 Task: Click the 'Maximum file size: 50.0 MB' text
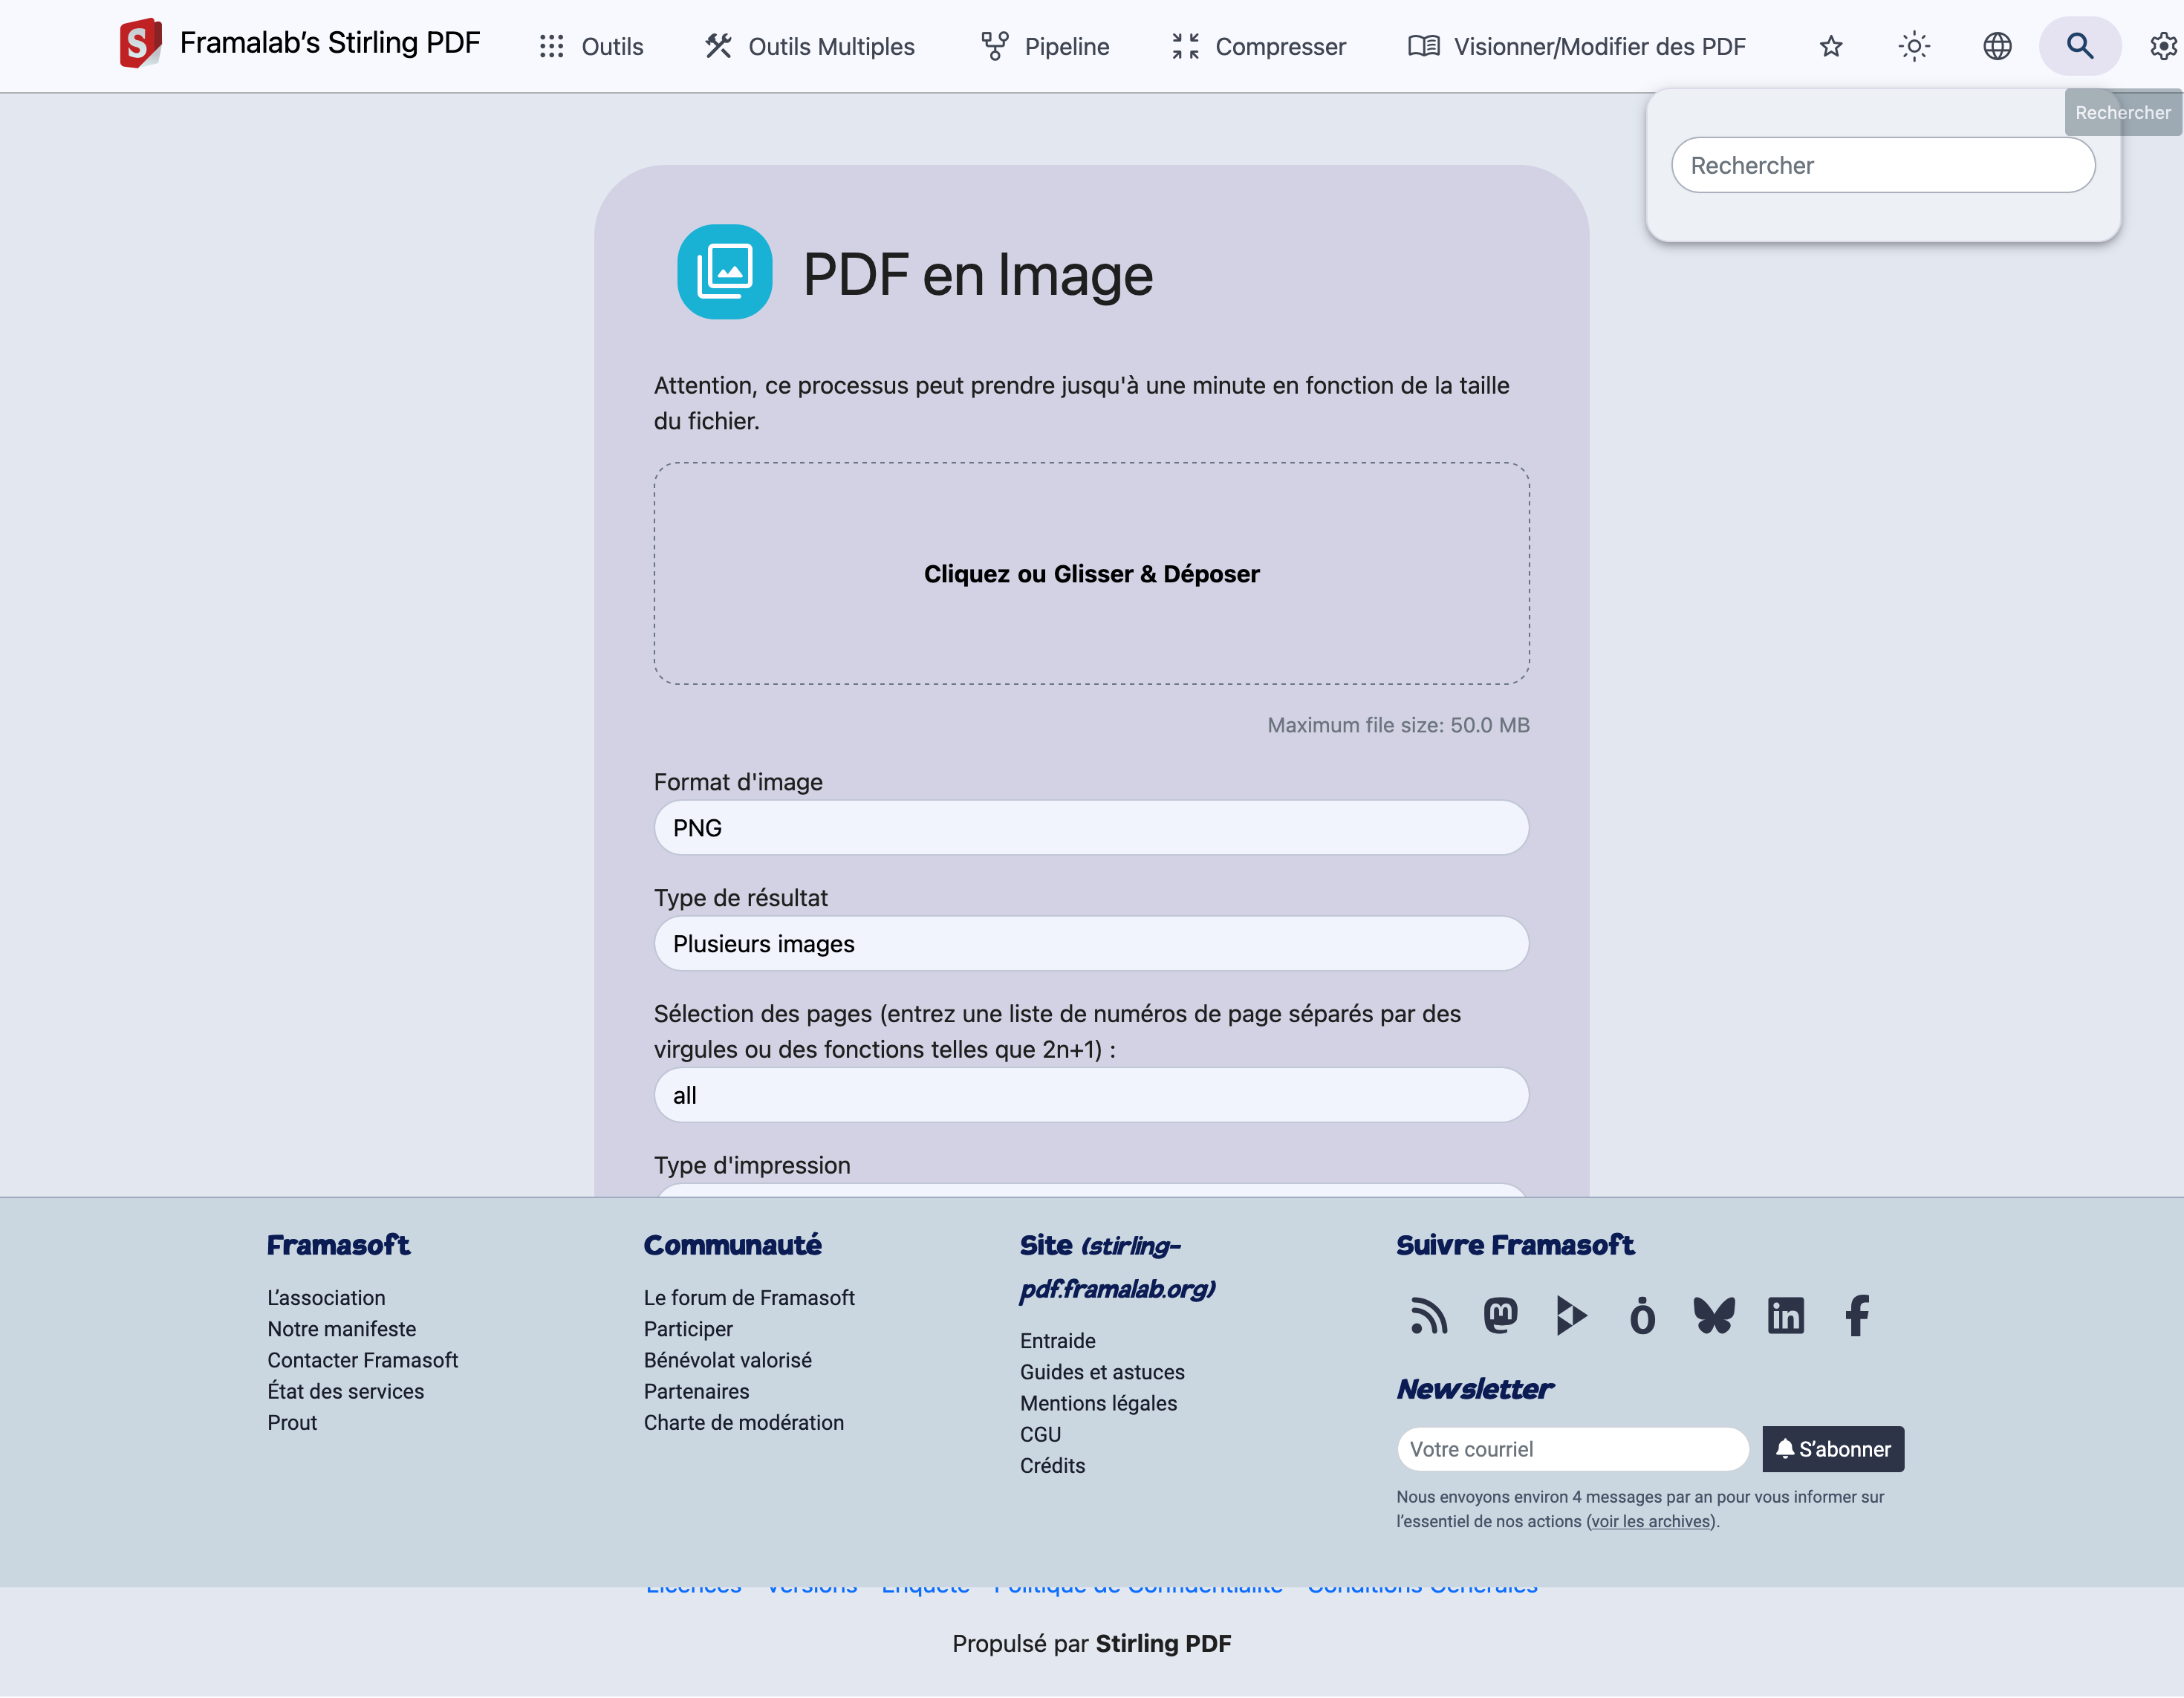tap(1398, 725)
